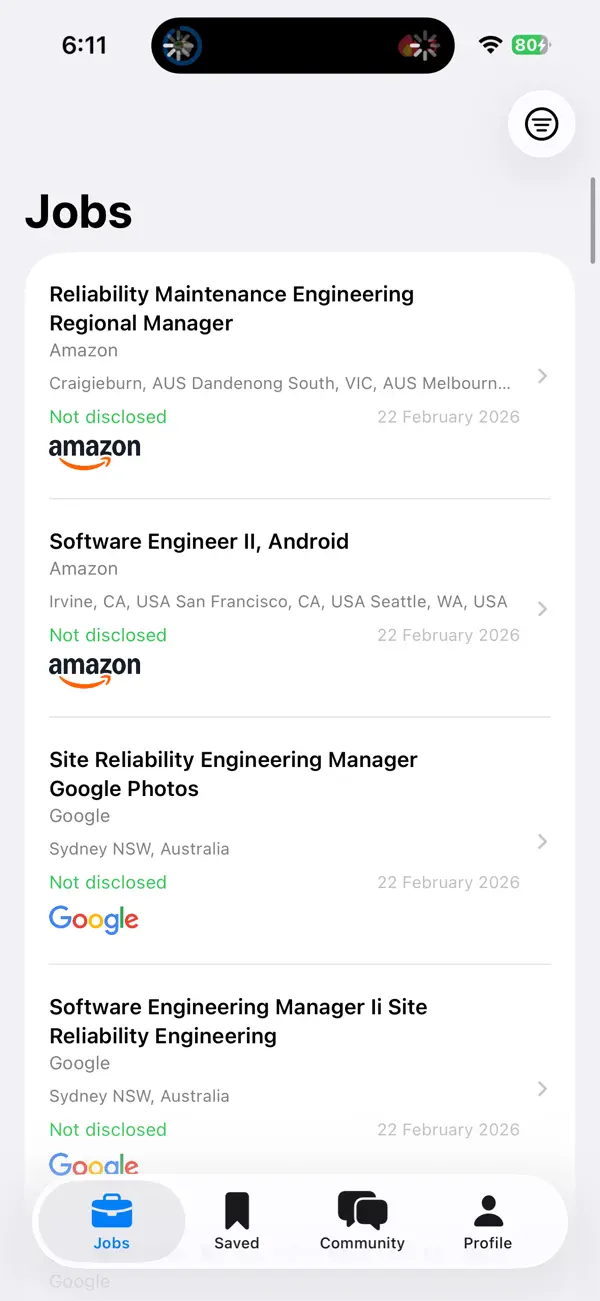Open the Community chat bubbles icon
The height and width of the screenshot is (1301, 600).
tap(362, 1210)
